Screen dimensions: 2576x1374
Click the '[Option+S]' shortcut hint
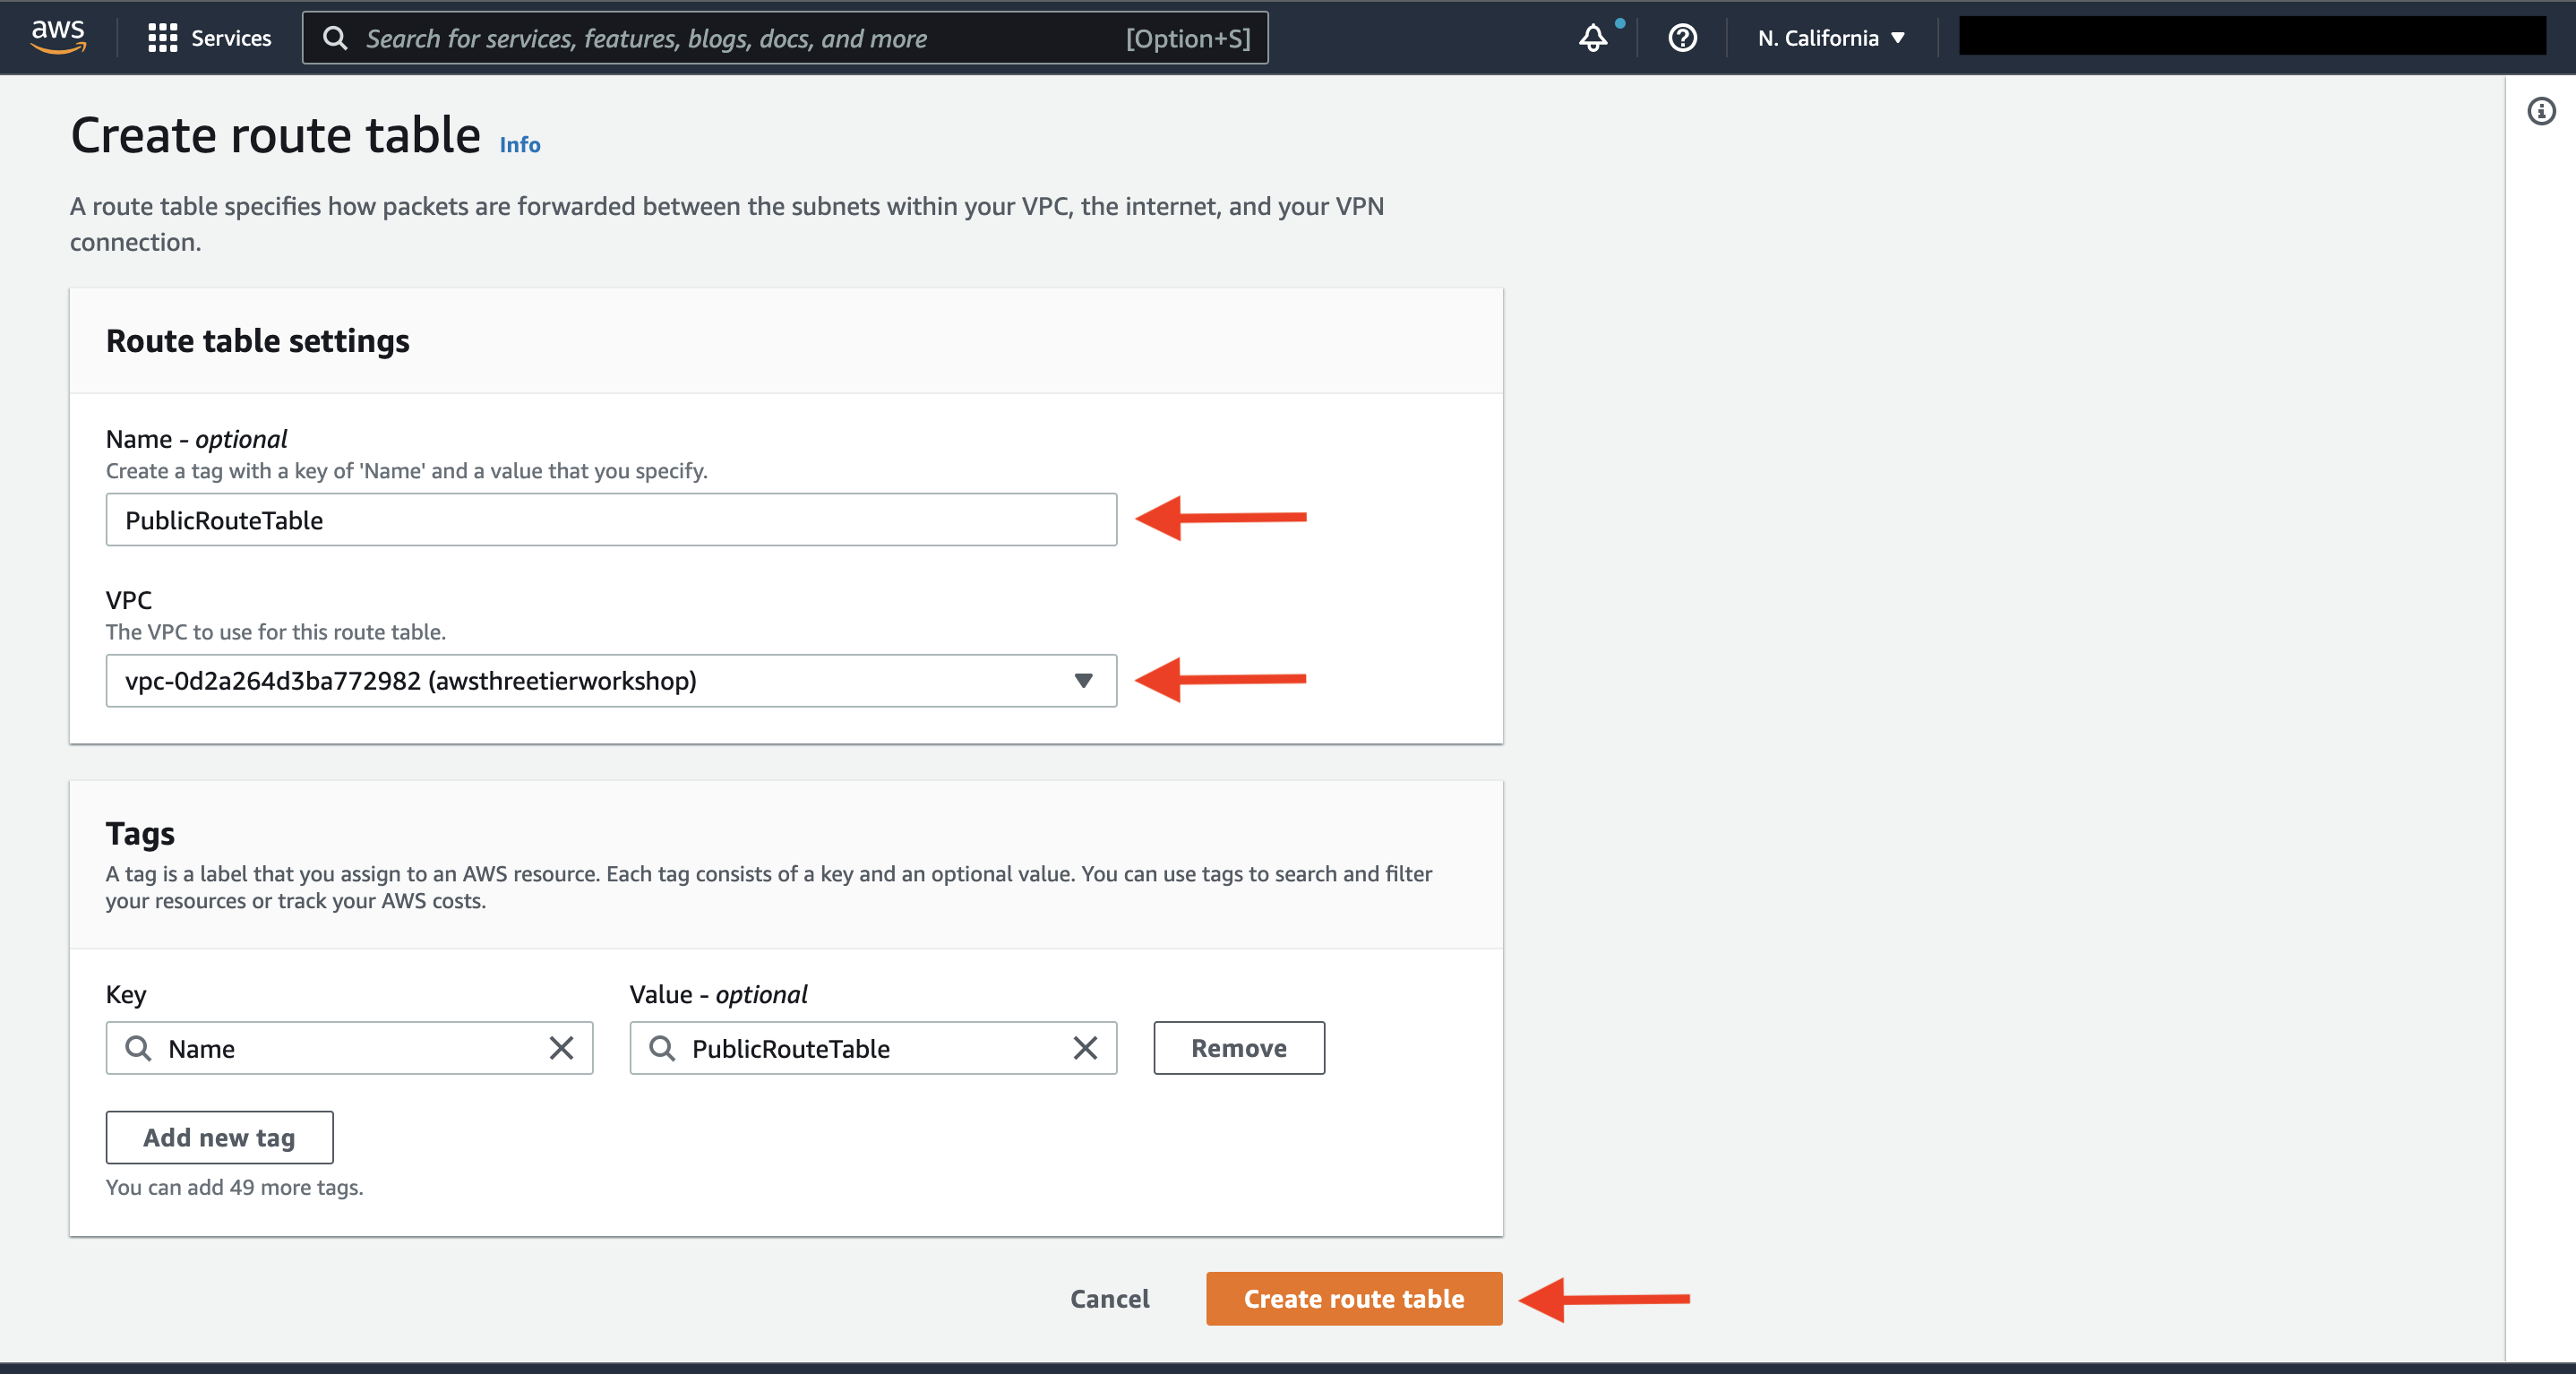pos(1188,38)
